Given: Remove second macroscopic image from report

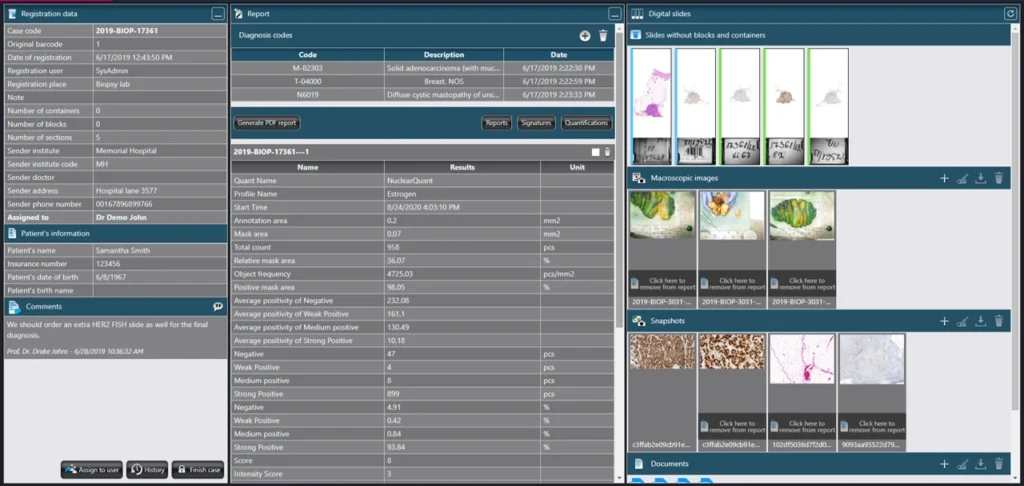Looking at the screenshot, I should (x=731, y=284).
